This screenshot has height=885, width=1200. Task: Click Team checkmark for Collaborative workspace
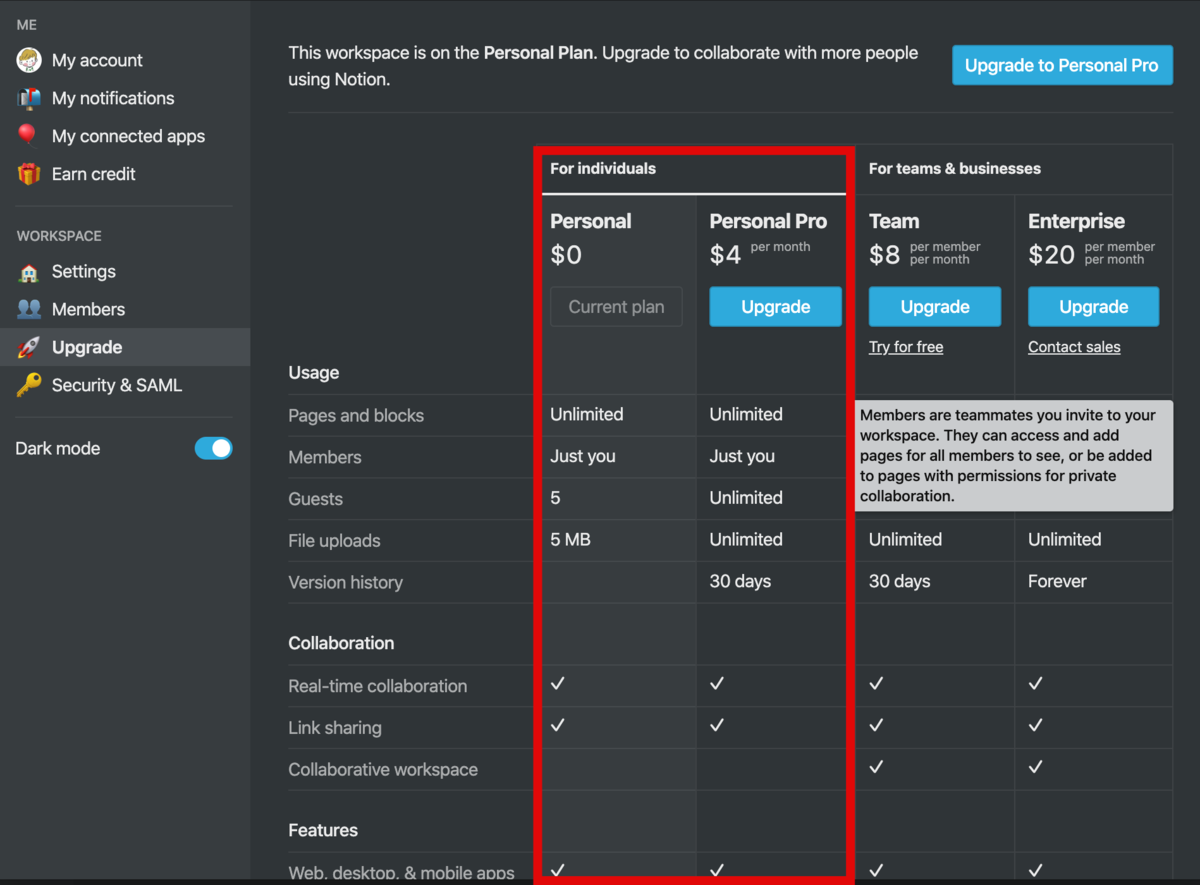(876, 767)
